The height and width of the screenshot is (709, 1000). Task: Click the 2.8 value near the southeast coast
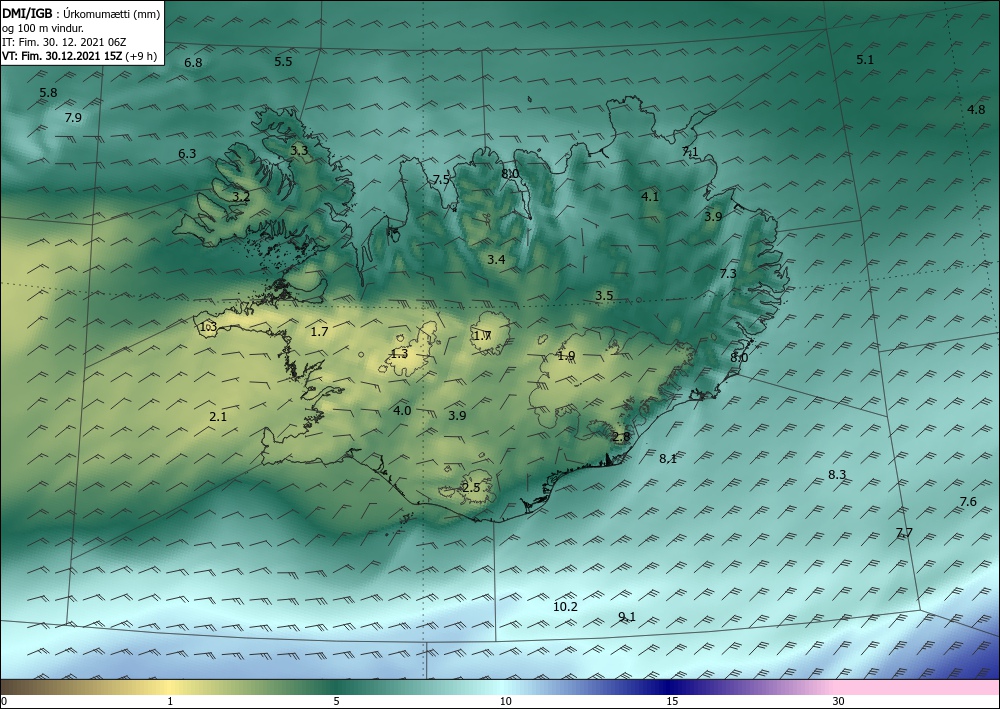click(621, 437)
